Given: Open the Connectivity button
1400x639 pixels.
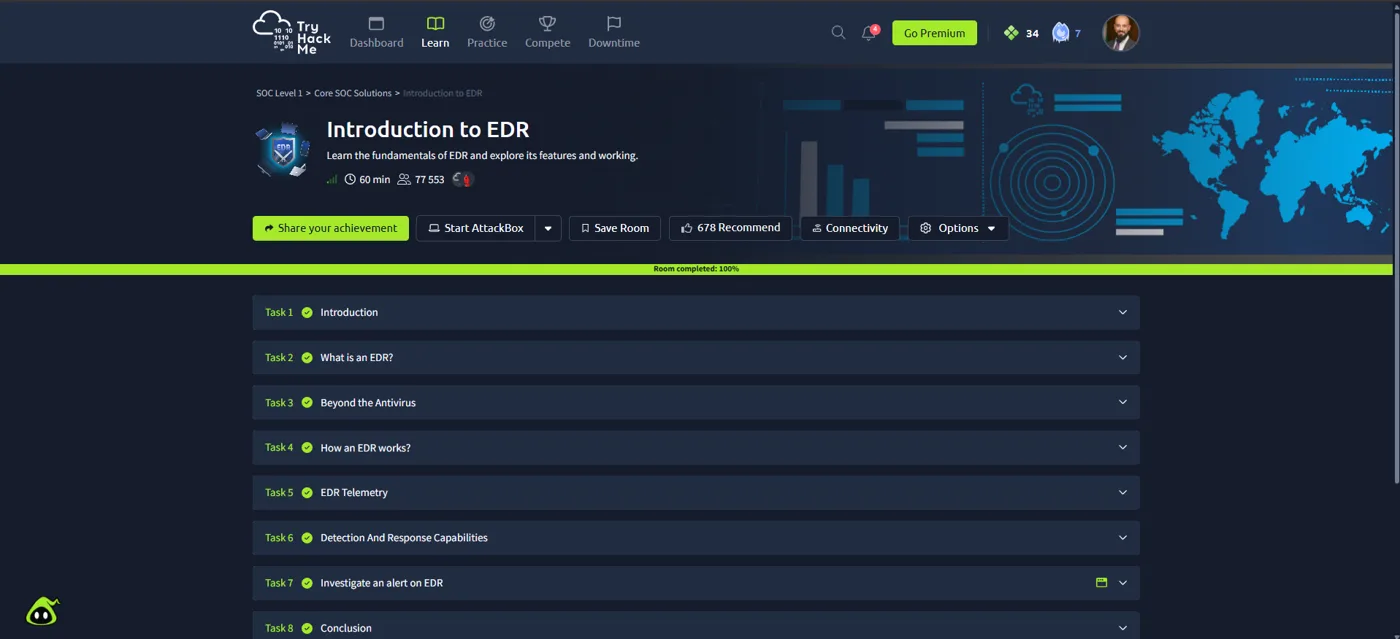Looking at the screenshot, I should click(850, 228).
